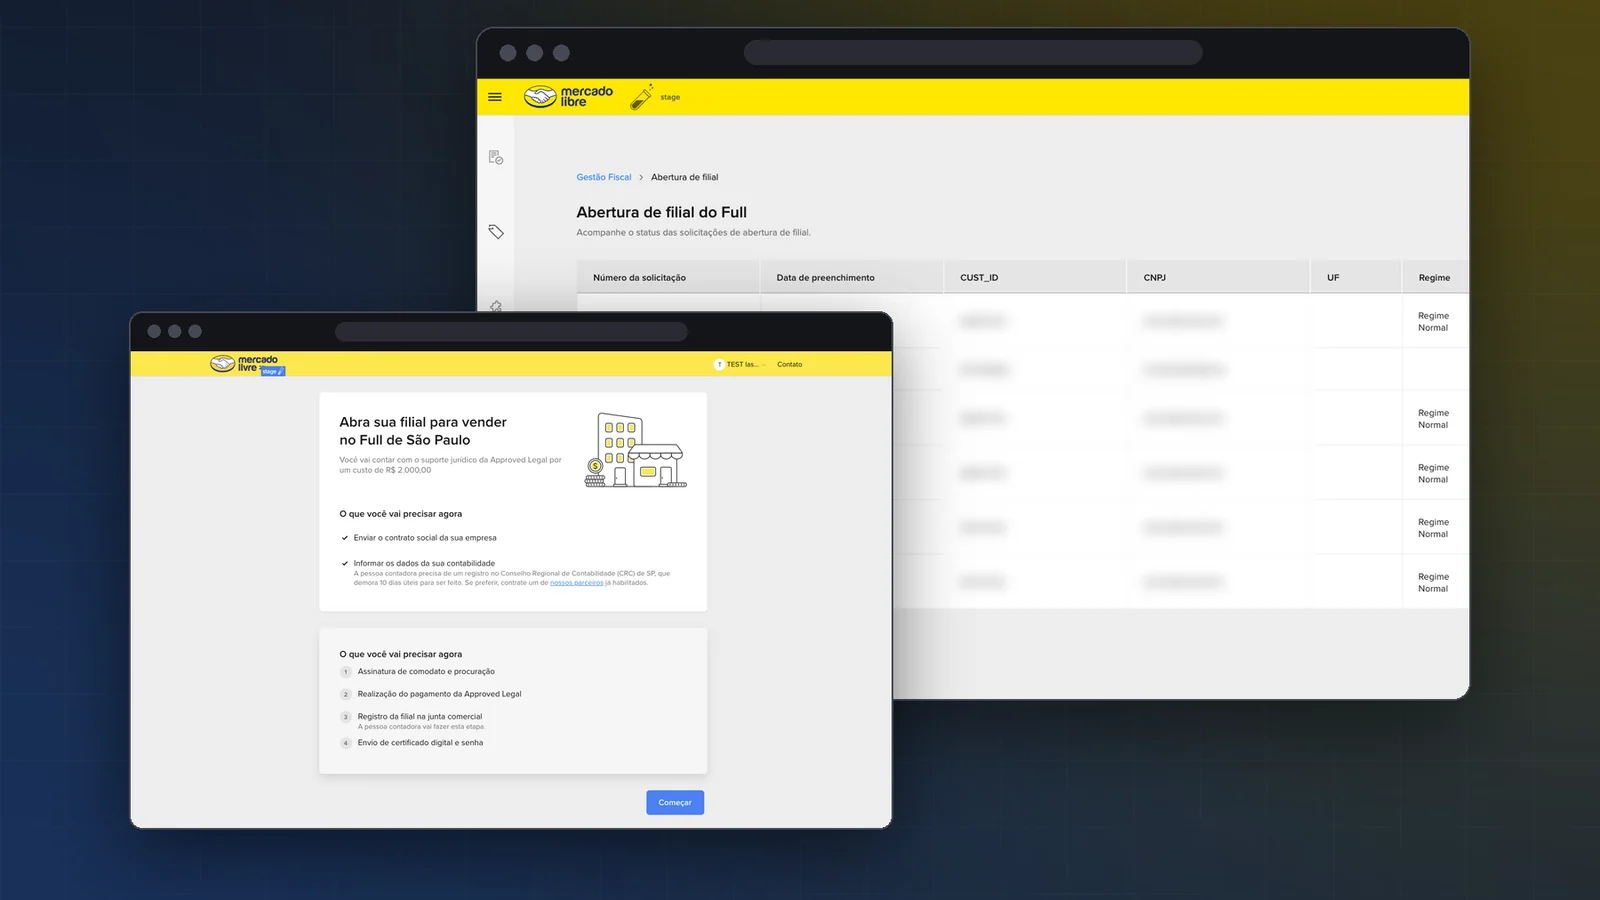
Task: Click the checkmark beside Informar os dados
Action: (x=345, y=563)
